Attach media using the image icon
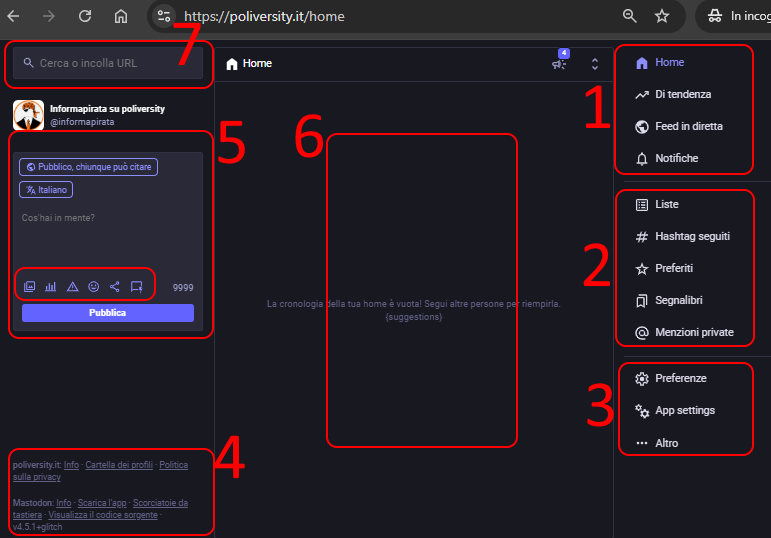 tap(30, 287)
